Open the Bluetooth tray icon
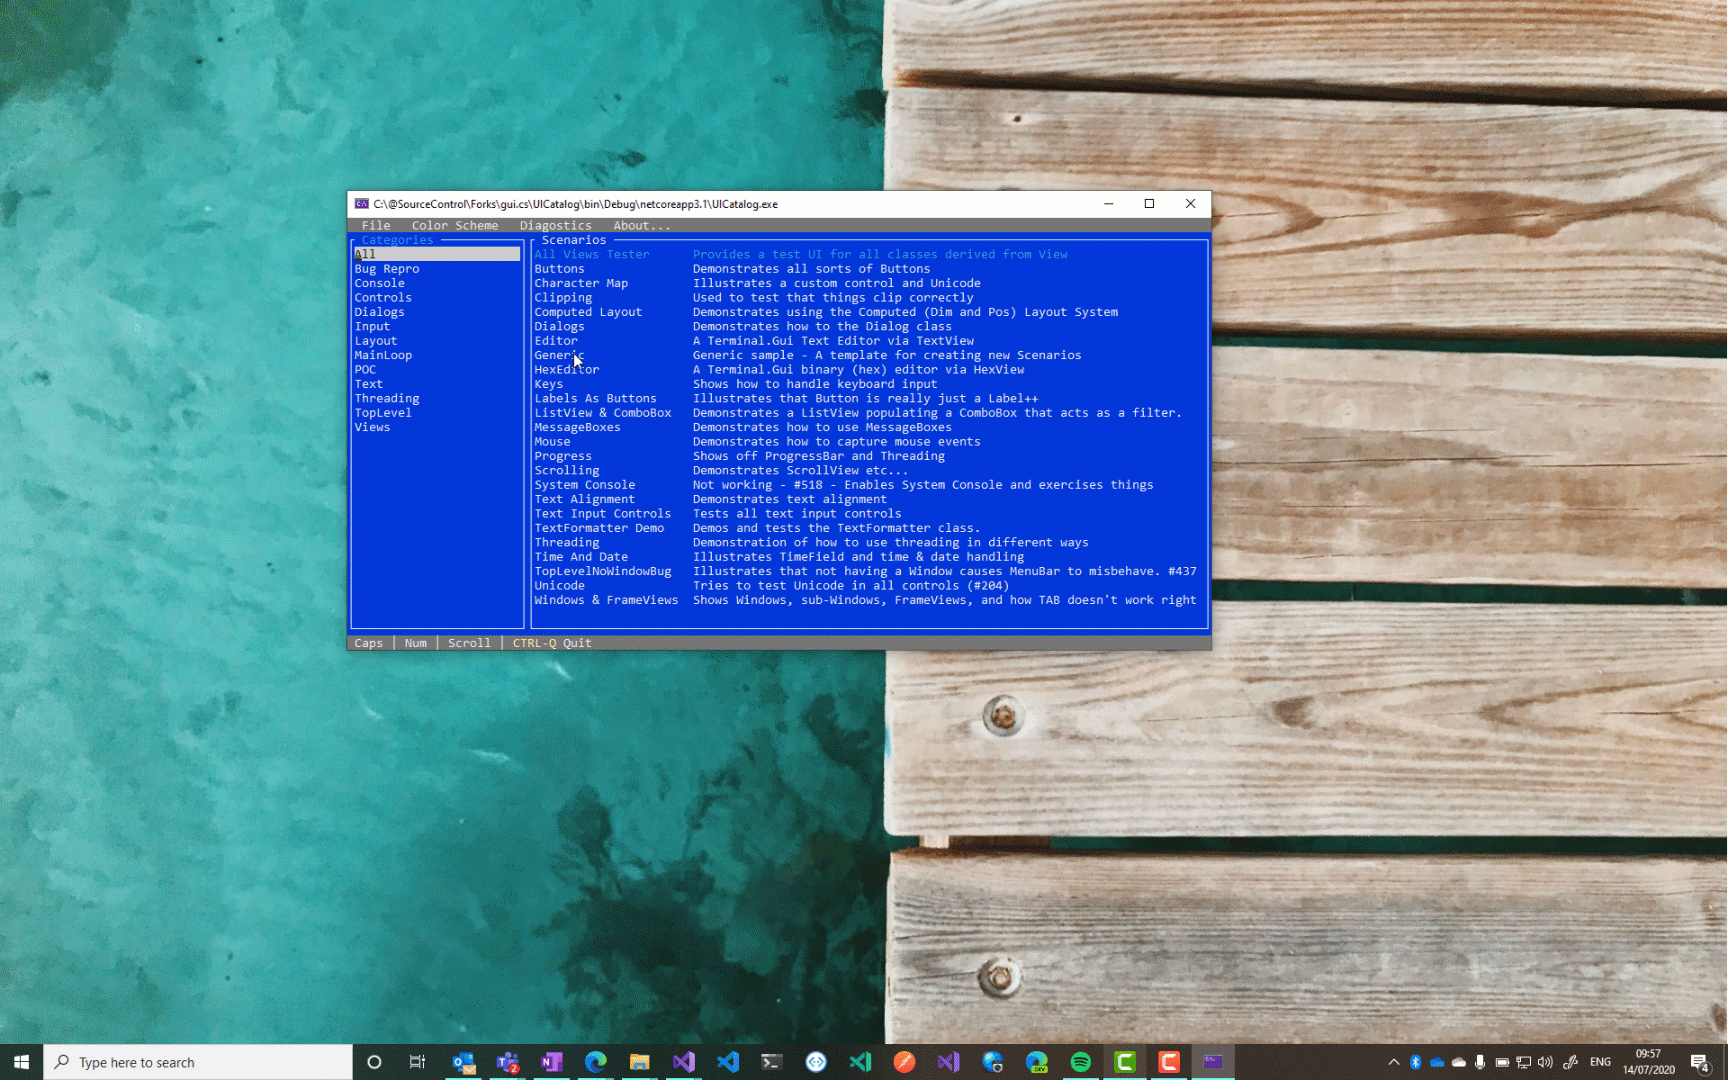Image resolution: width=1728 pixels, height=1080 pixels. (1415, 1062)
